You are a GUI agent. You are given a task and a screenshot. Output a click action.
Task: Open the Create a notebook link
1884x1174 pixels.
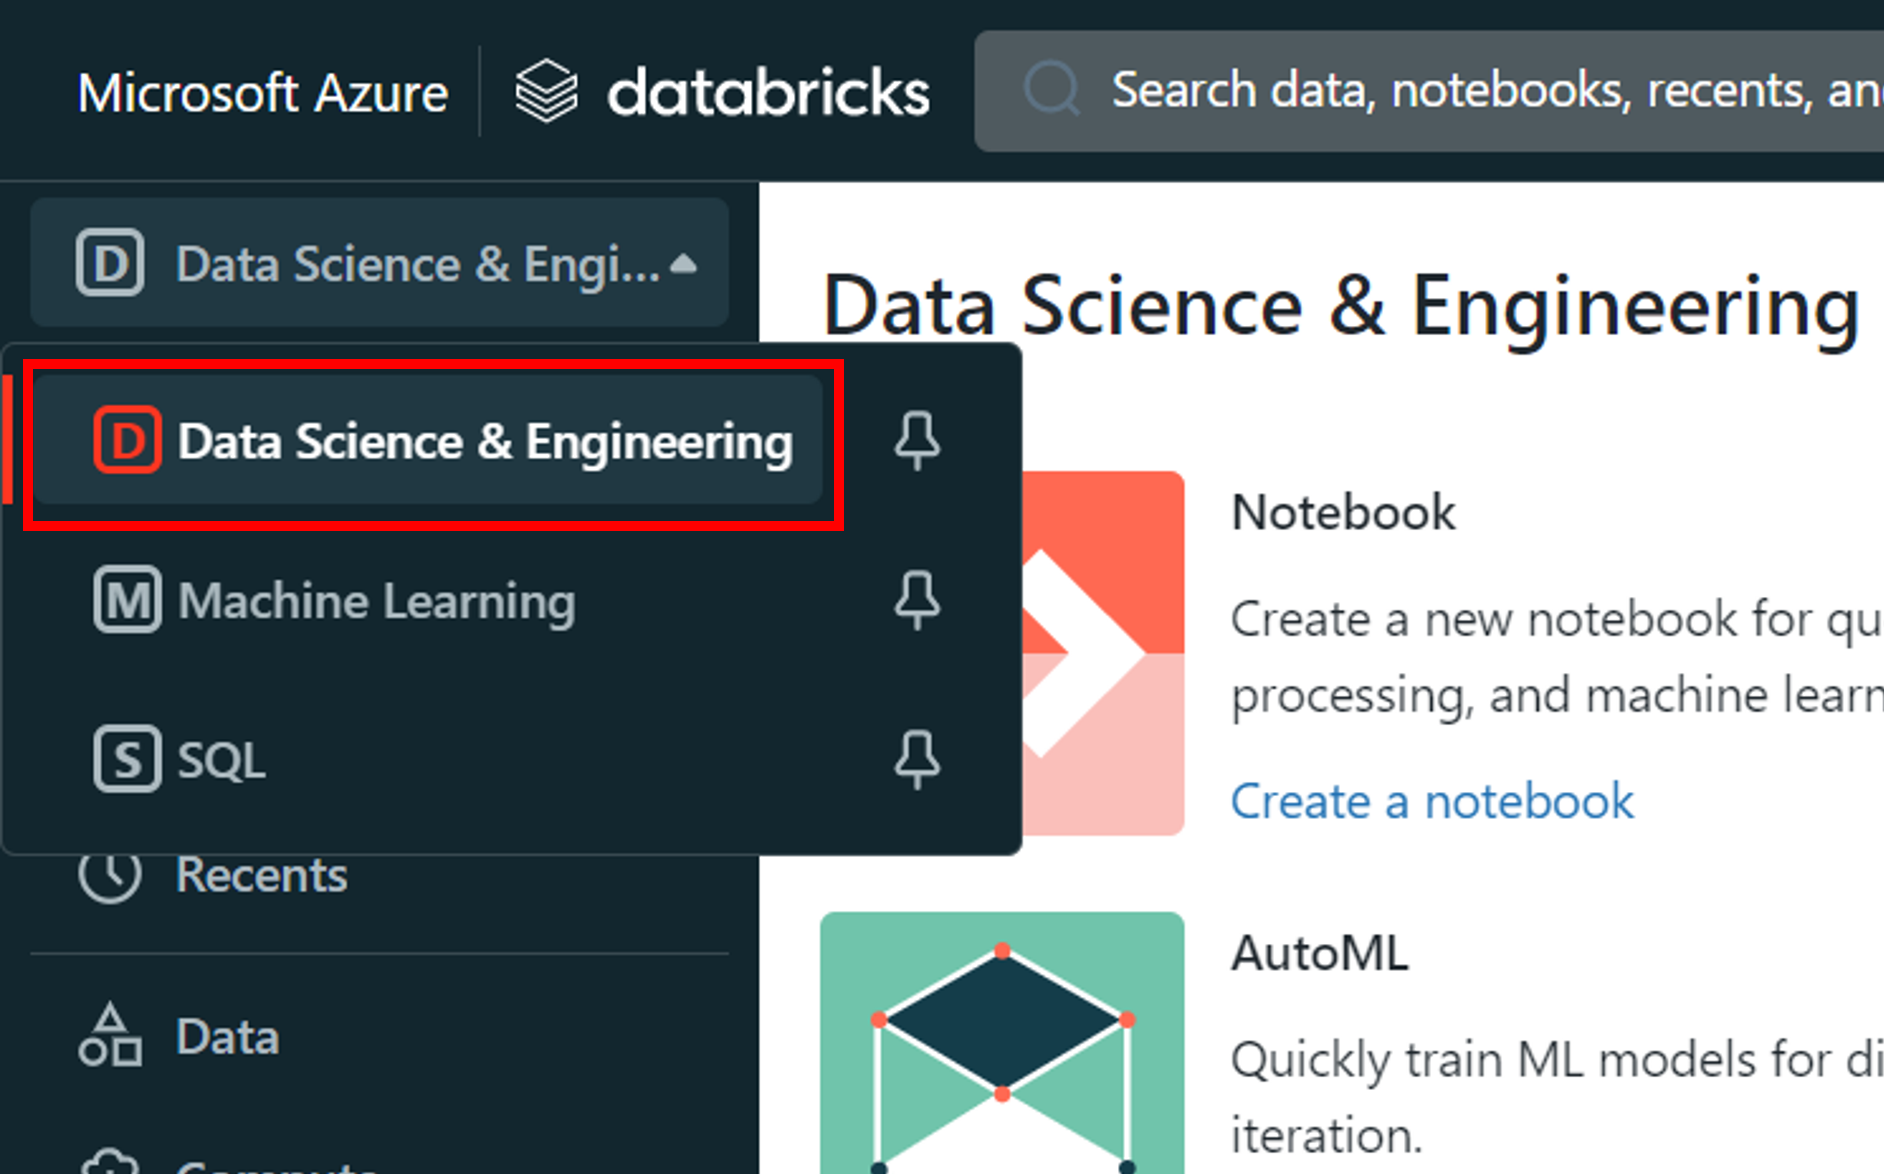[x=1431, y=801]
